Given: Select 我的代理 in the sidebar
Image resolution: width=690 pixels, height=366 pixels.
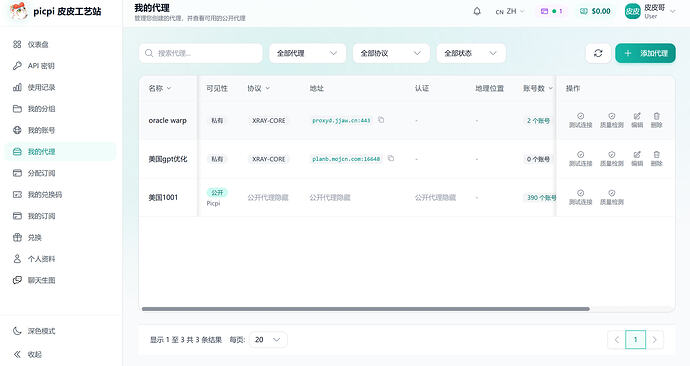Looking at the screenshot, I should point(61,151).
